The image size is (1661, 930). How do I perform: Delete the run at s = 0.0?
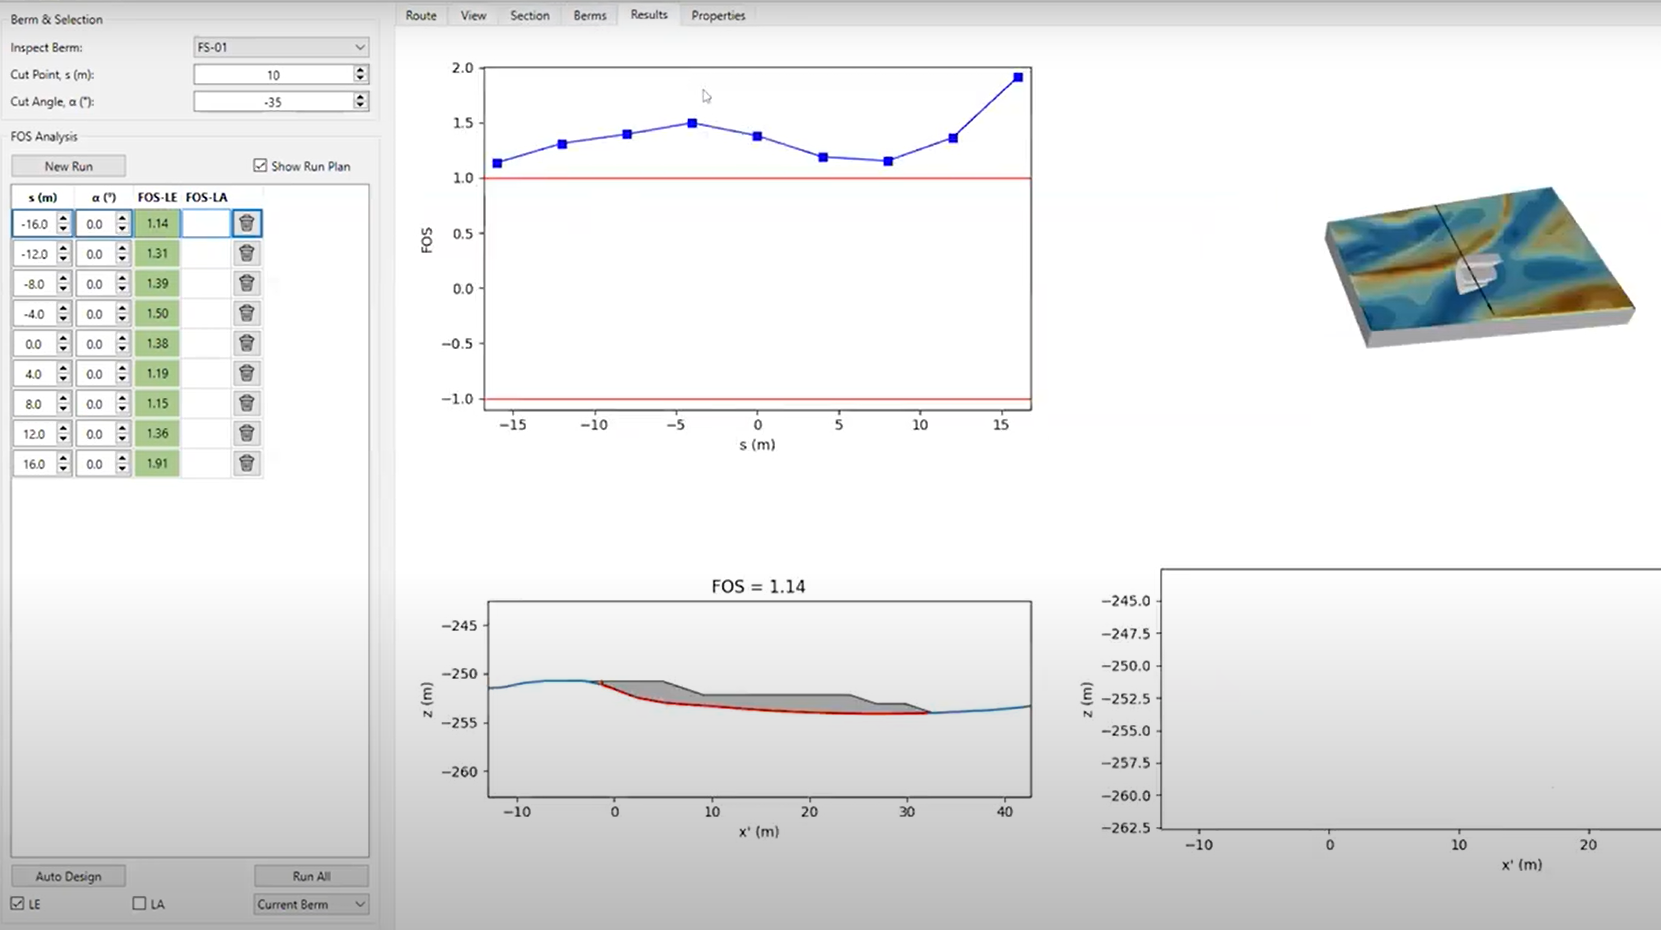click(x=247, y=344)
